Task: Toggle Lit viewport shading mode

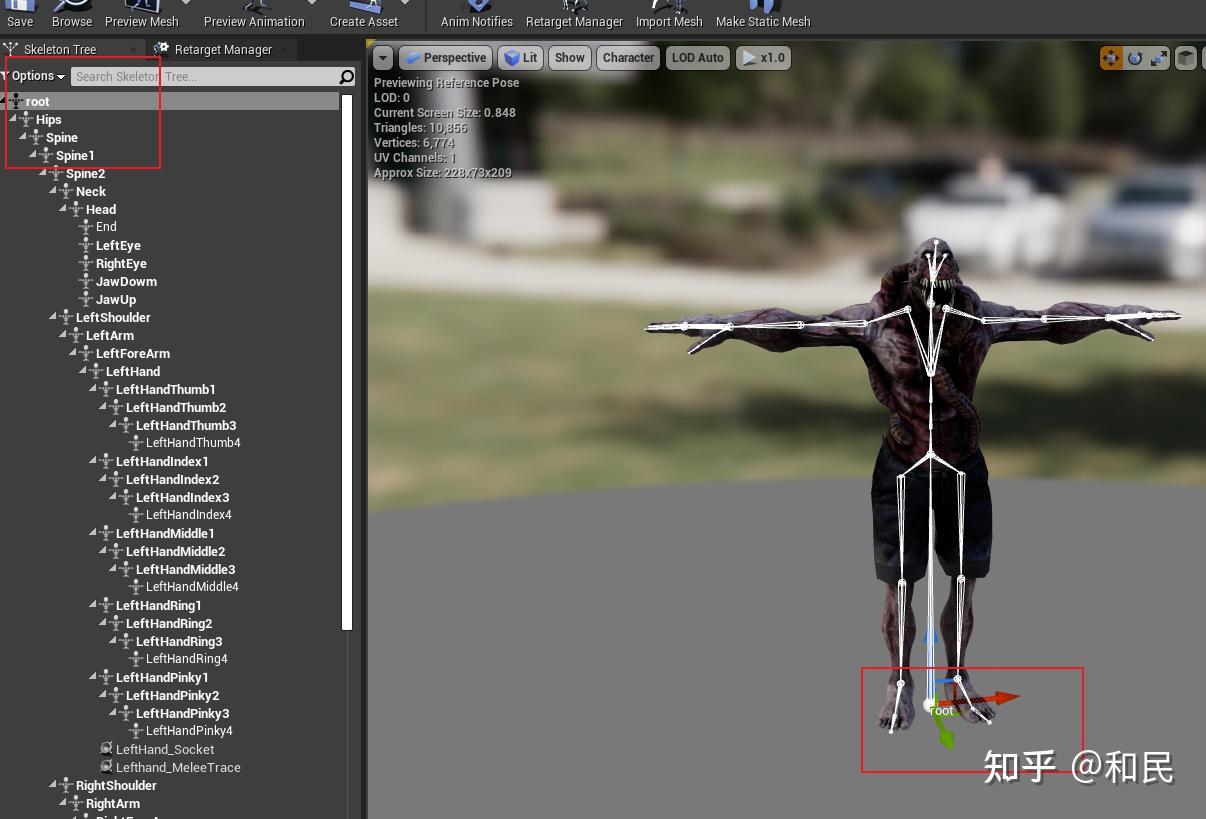Action: point(520,57)
